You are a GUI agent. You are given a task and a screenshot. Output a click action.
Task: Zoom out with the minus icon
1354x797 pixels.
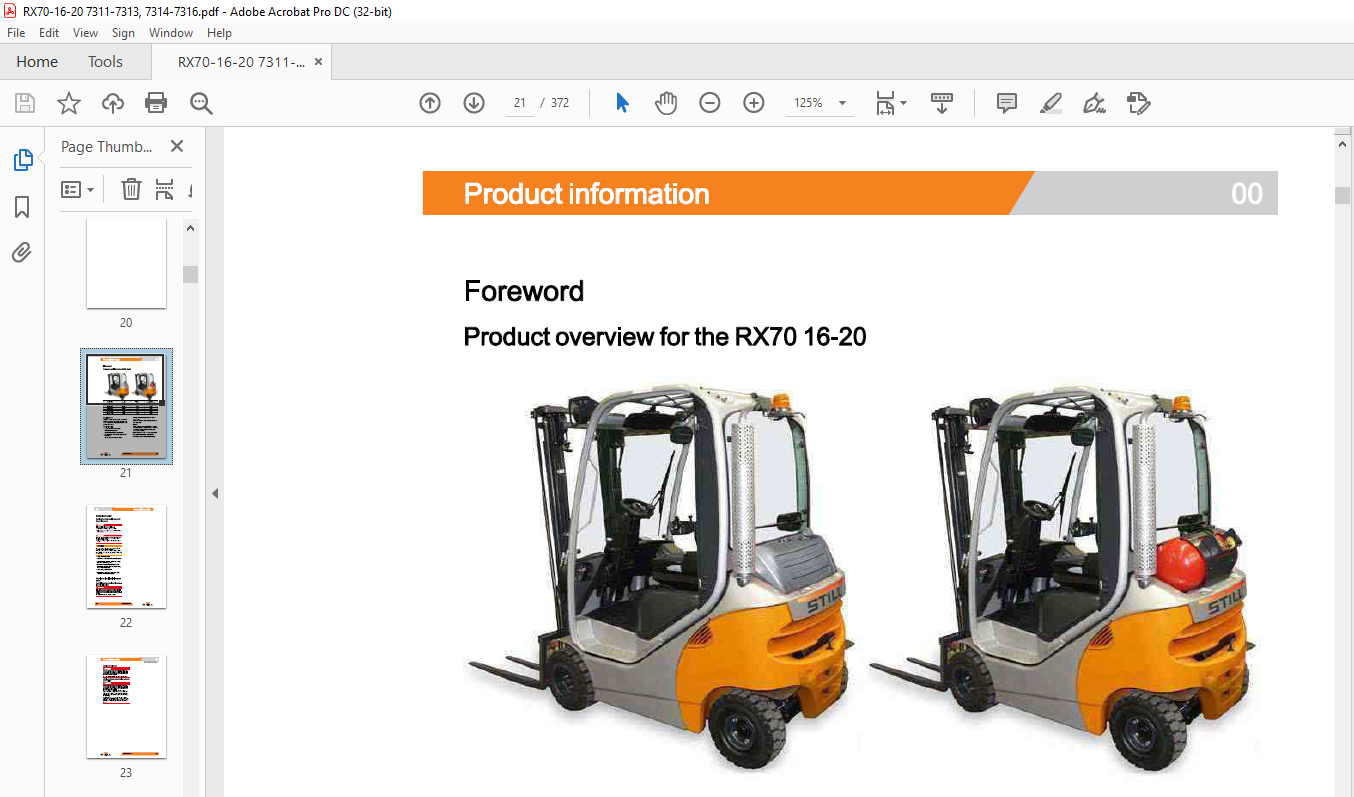pyautogui.click(x=710, y=103)
